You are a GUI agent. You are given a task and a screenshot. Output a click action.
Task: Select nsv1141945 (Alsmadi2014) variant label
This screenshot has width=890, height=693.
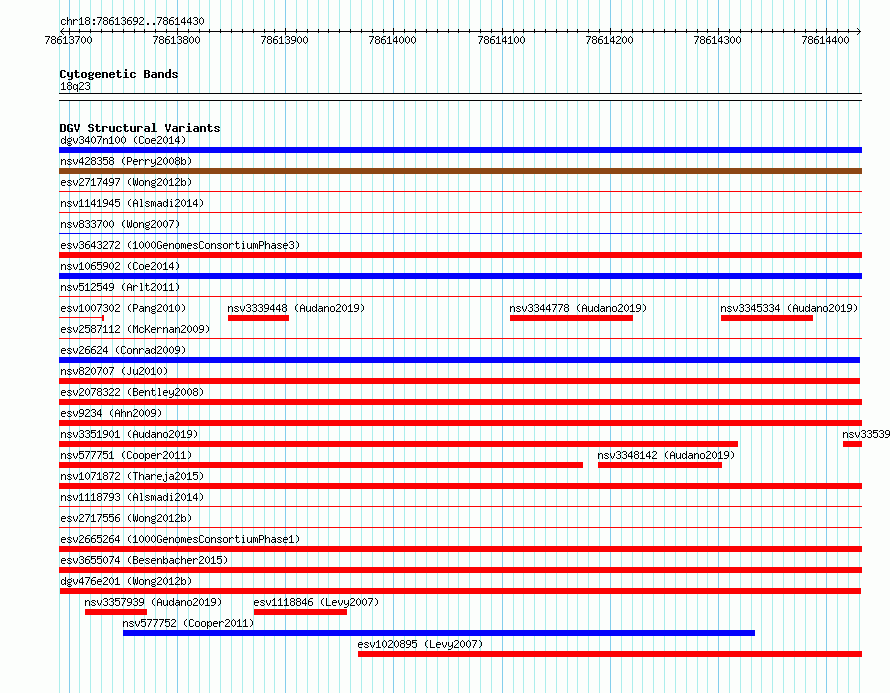(132, 203)
